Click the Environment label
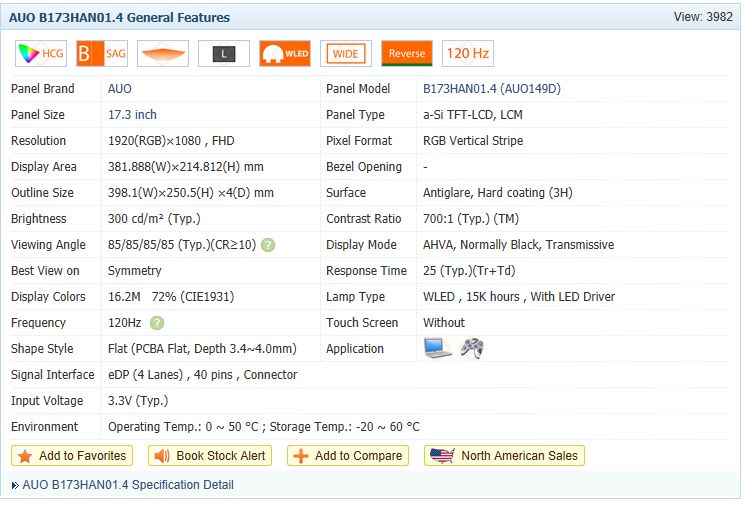 pos(44,427)
